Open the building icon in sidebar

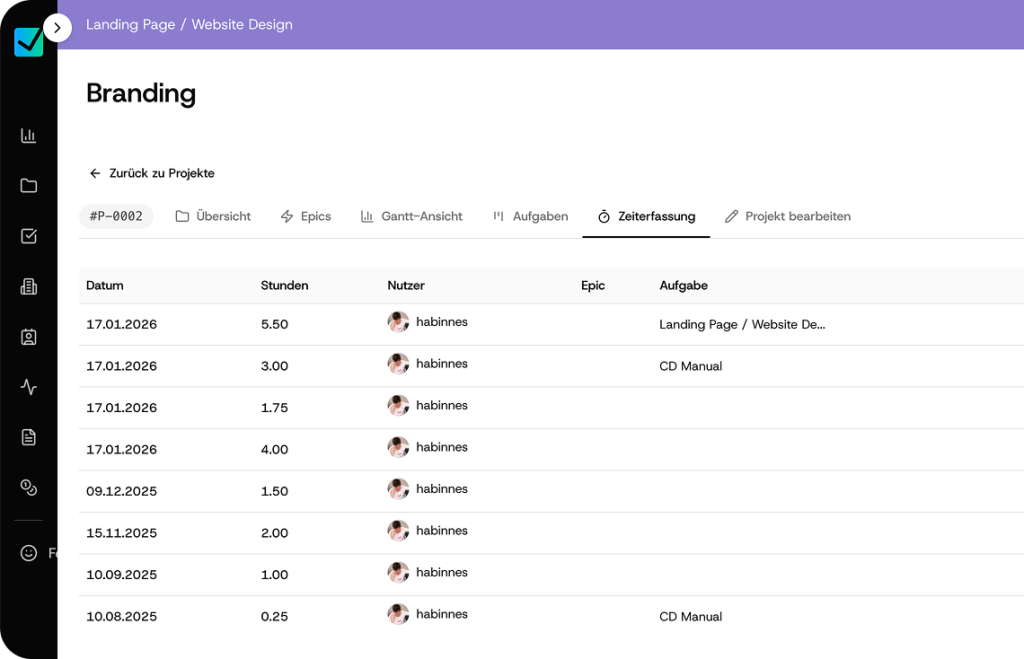pyautogui.click(x=29, y=287)
